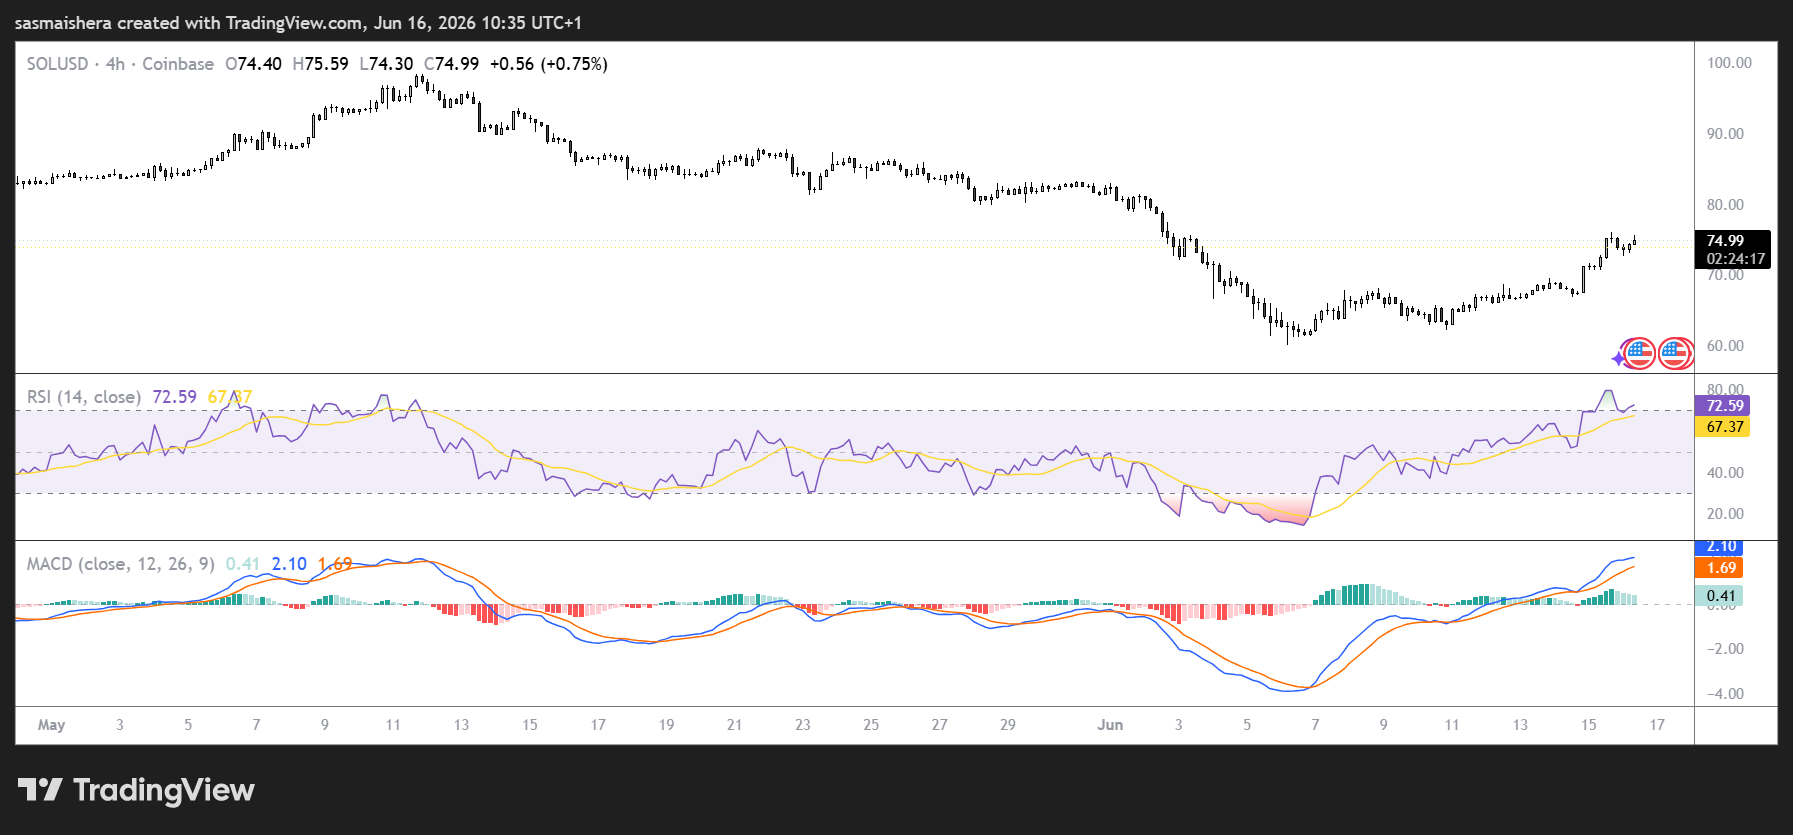Click the Jun label on the time axis

click(x=1110, y=725)
